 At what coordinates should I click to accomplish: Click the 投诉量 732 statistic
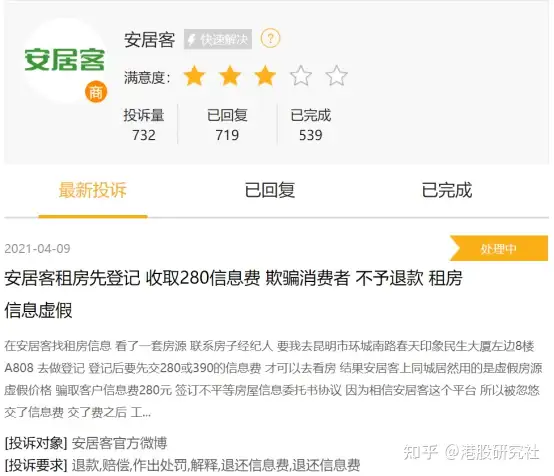point(144,125)
